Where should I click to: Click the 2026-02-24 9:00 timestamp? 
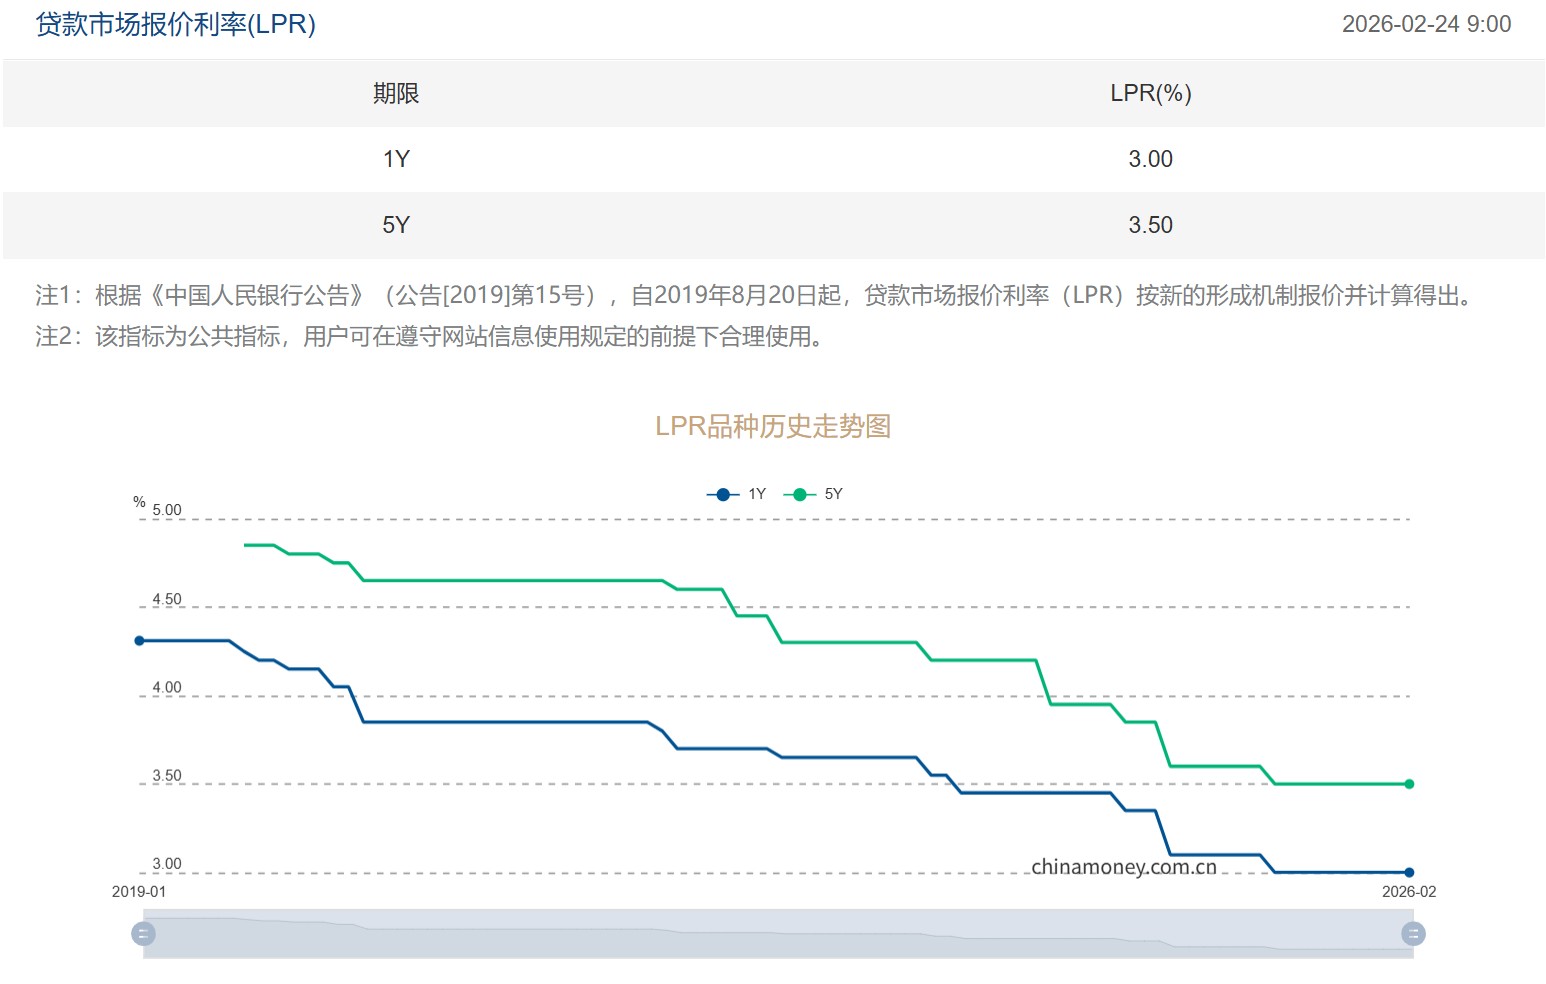1426,24
